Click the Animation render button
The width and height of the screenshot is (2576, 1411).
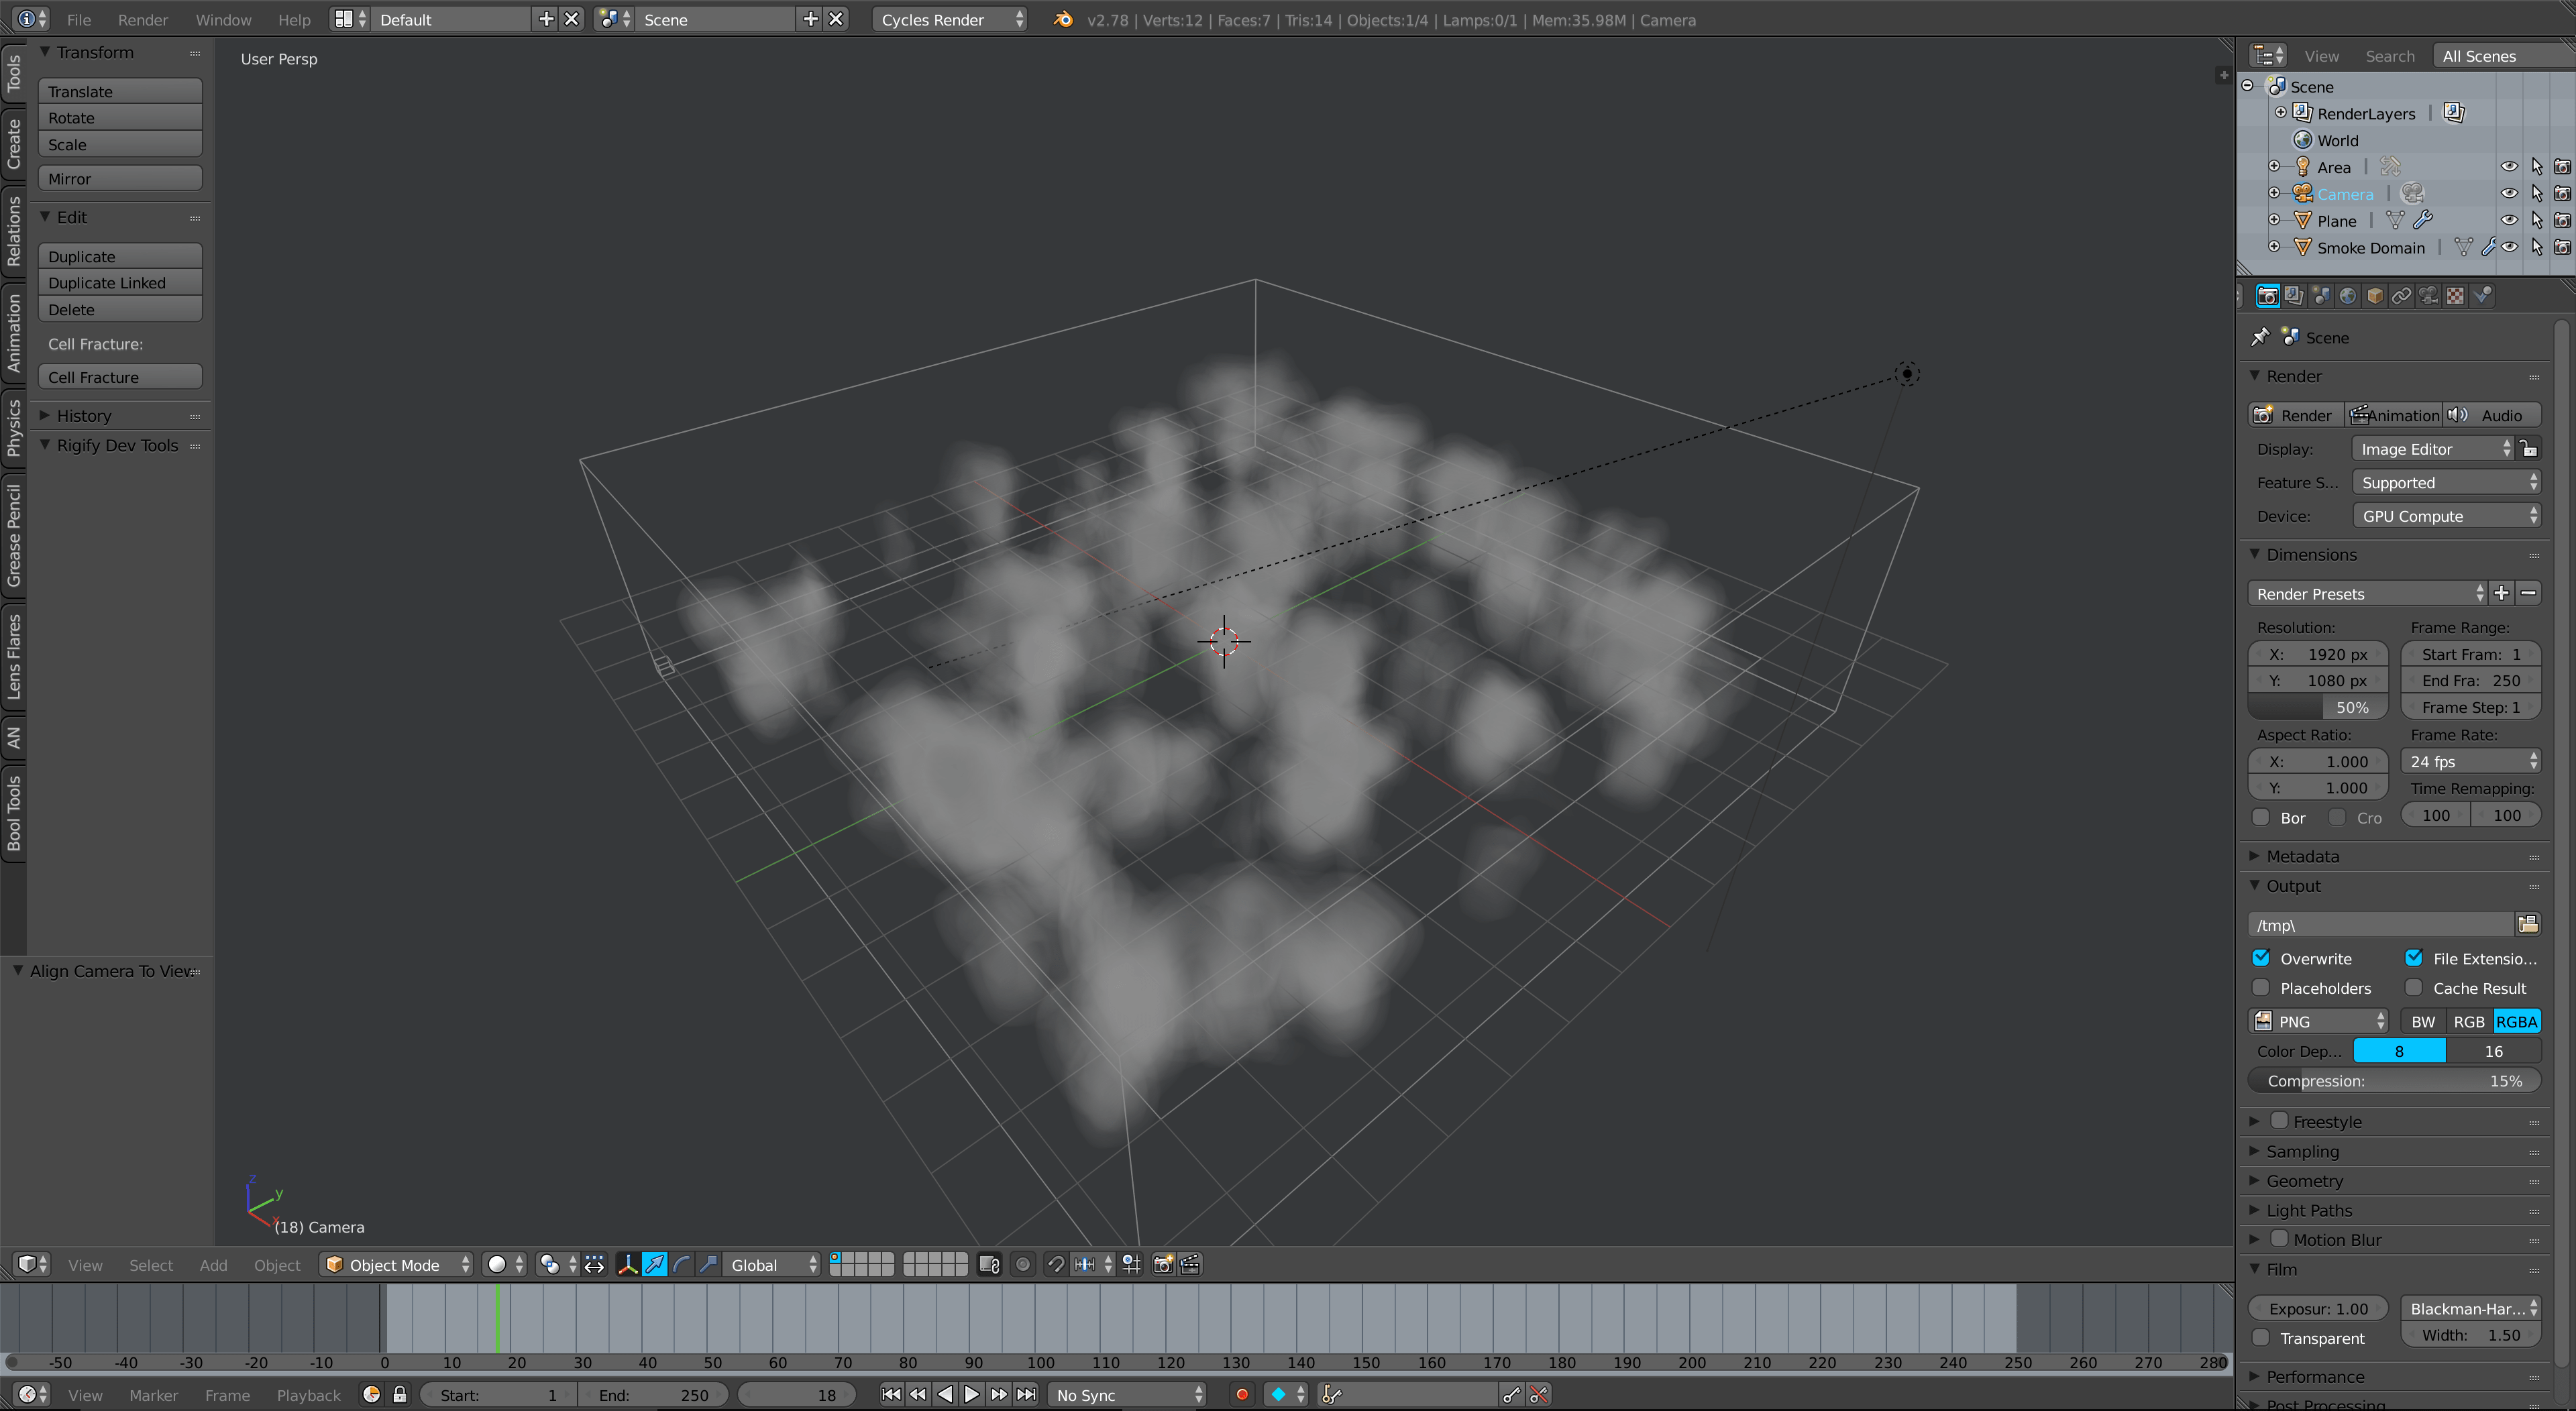tap(2394, 415)
